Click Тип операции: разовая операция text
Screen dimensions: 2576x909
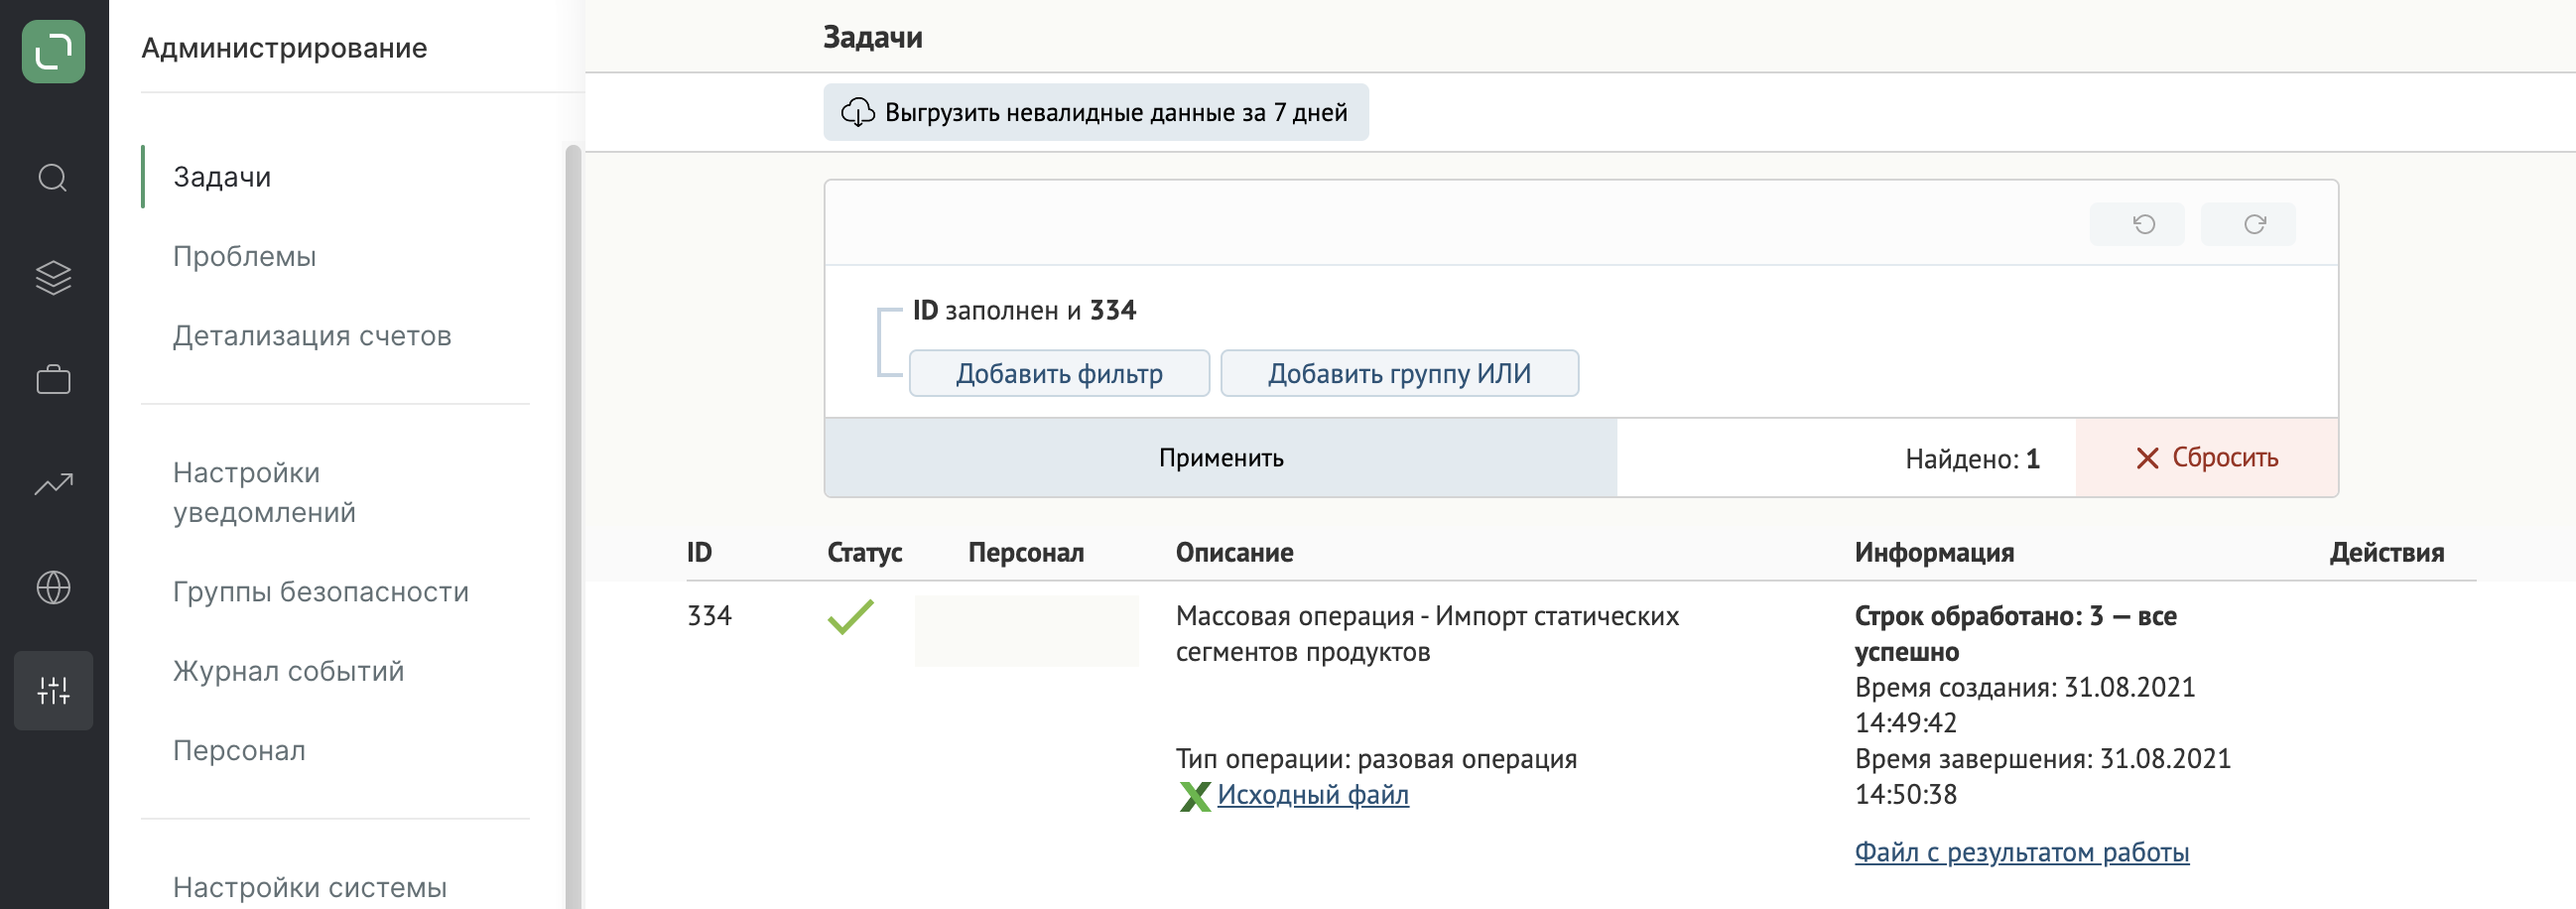point(1376,759)
